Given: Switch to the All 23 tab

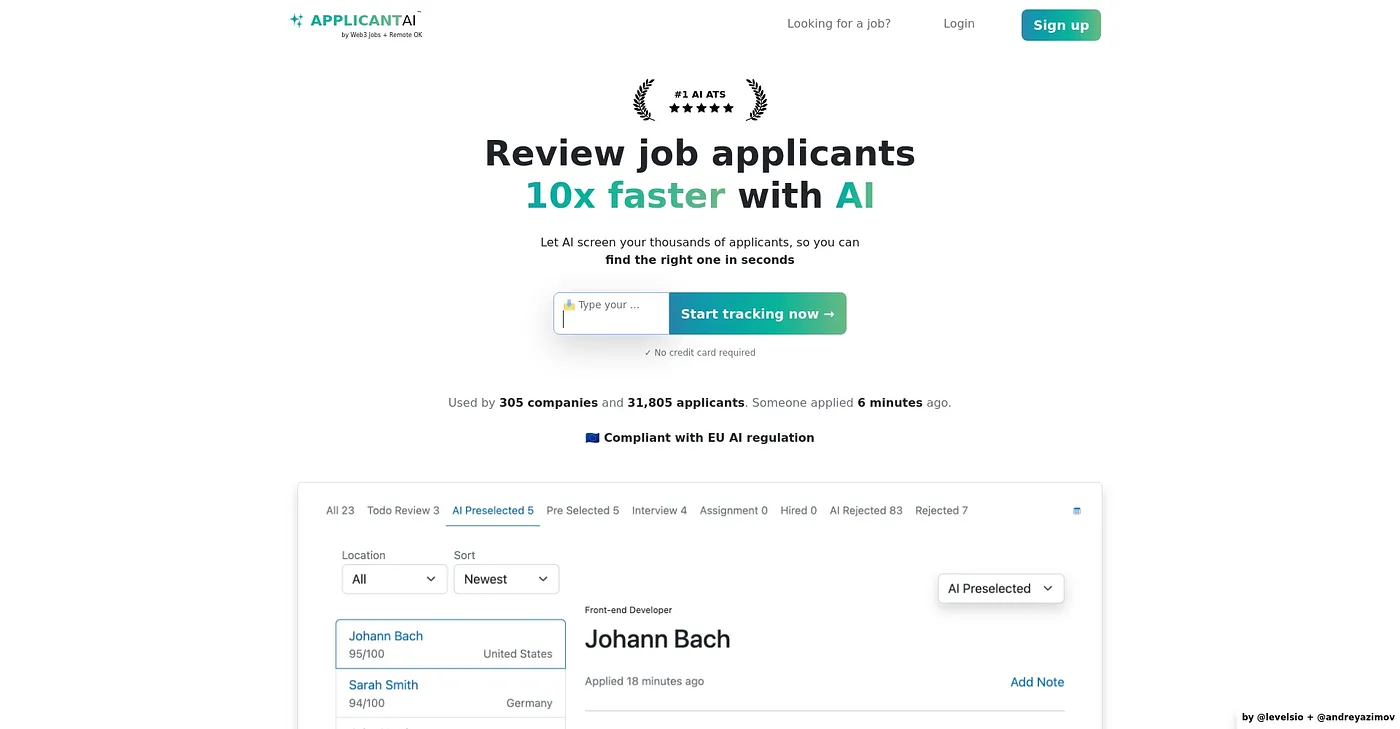Looking at the screenshot, I should pos(340,510).
